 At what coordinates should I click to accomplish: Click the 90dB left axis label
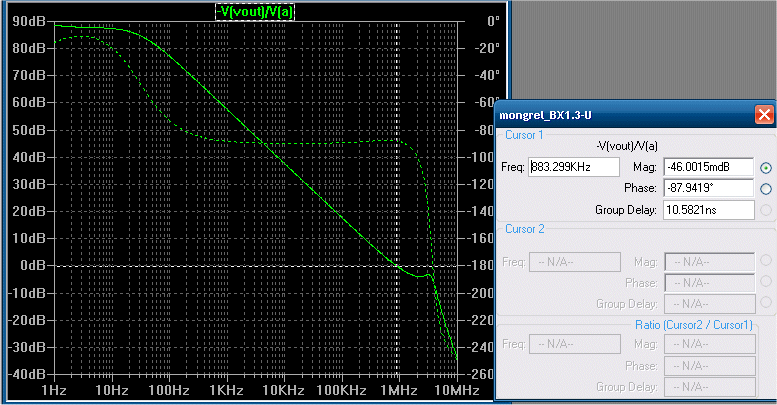(x=29, y=21)
